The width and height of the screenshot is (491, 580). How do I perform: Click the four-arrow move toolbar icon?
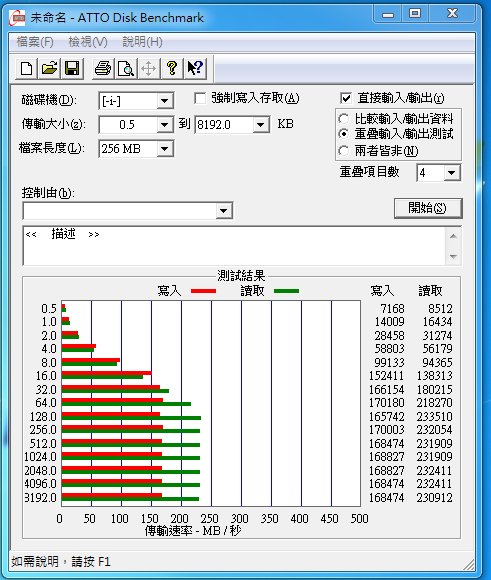(x=149, y=68)
